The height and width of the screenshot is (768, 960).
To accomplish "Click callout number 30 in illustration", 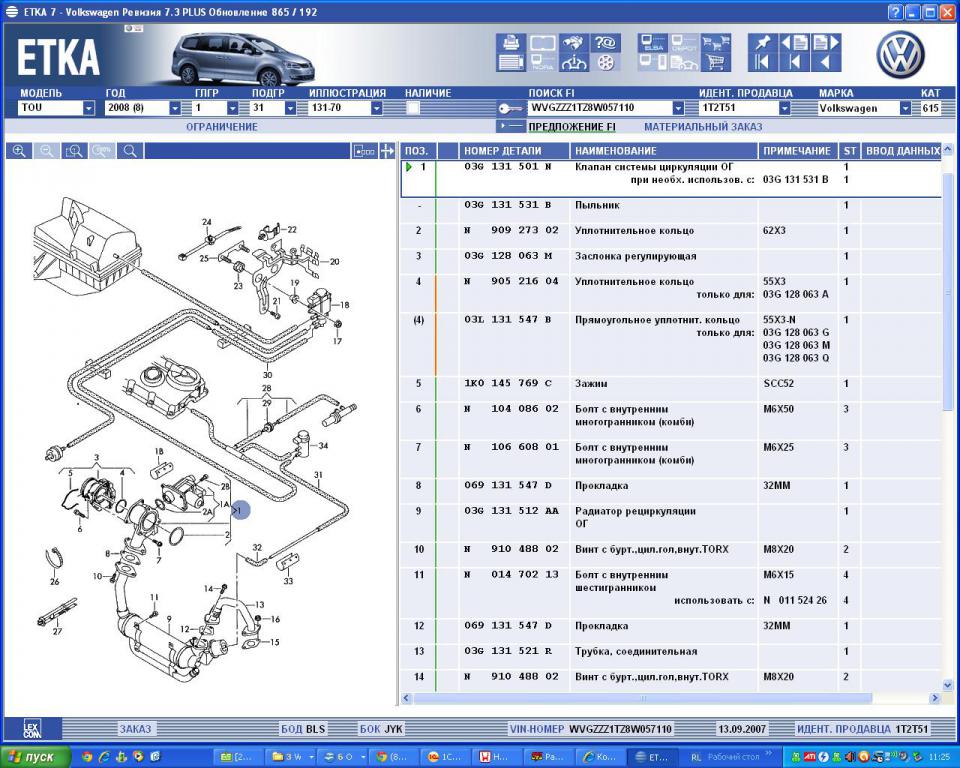I will [268, 375].
